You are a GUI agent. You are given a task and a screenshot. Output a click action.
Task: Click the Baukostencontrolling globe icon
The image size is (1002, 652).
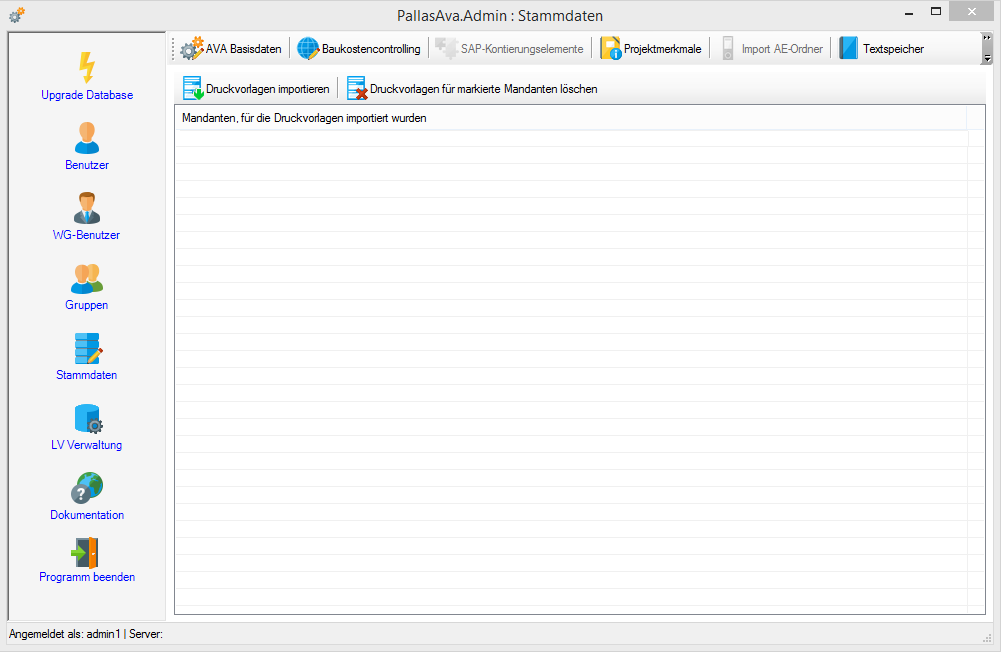[308, 49]
